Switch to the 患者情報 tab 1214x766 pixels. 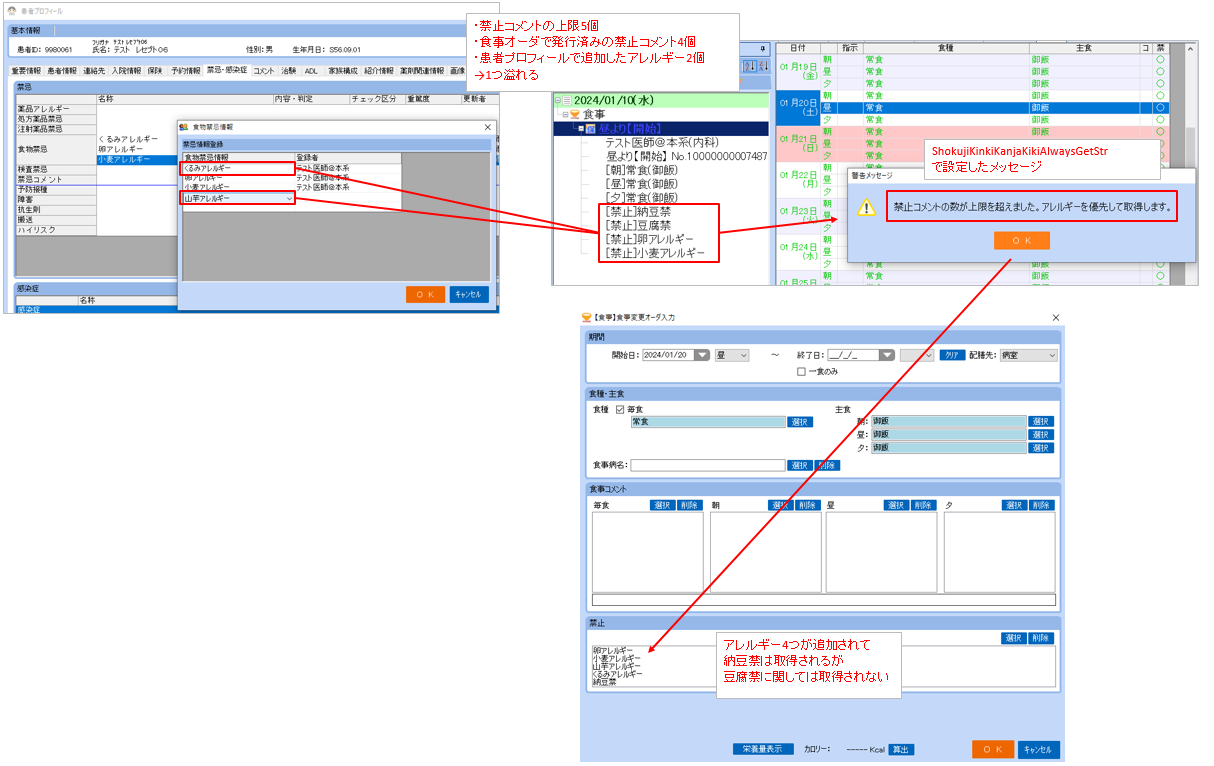62,71
